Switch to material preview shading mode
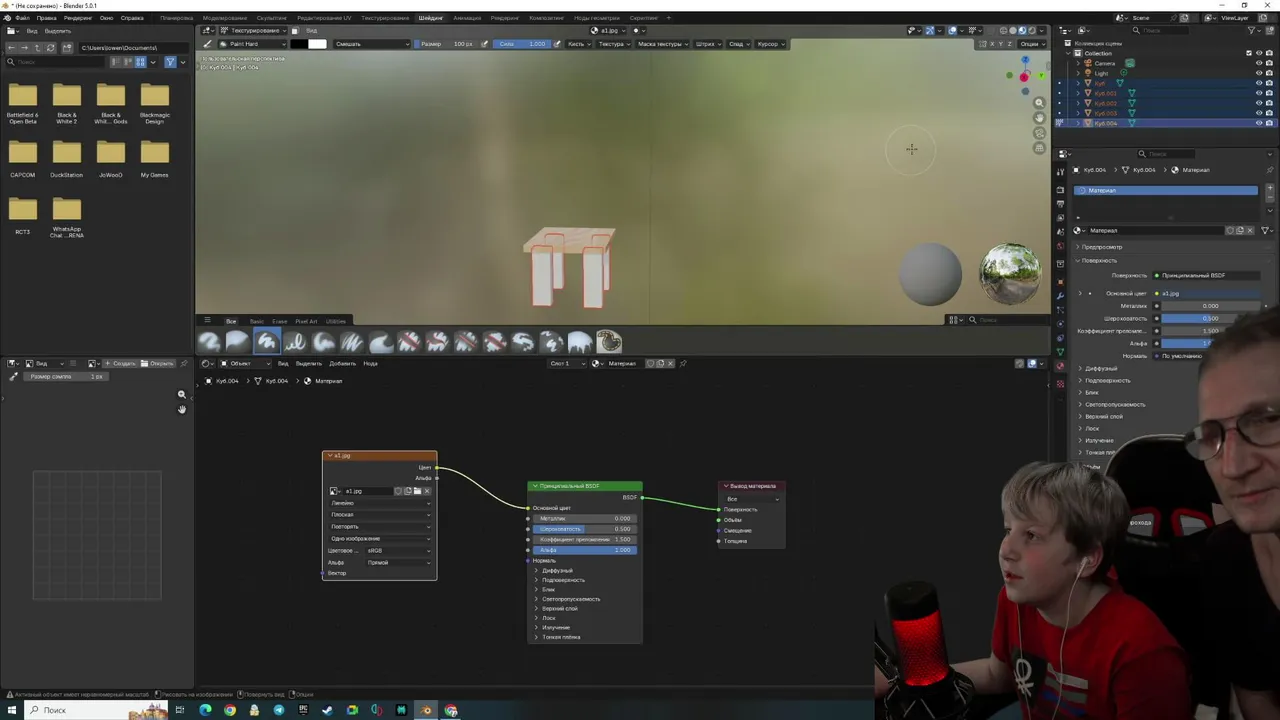 (x=1022, y=31)
